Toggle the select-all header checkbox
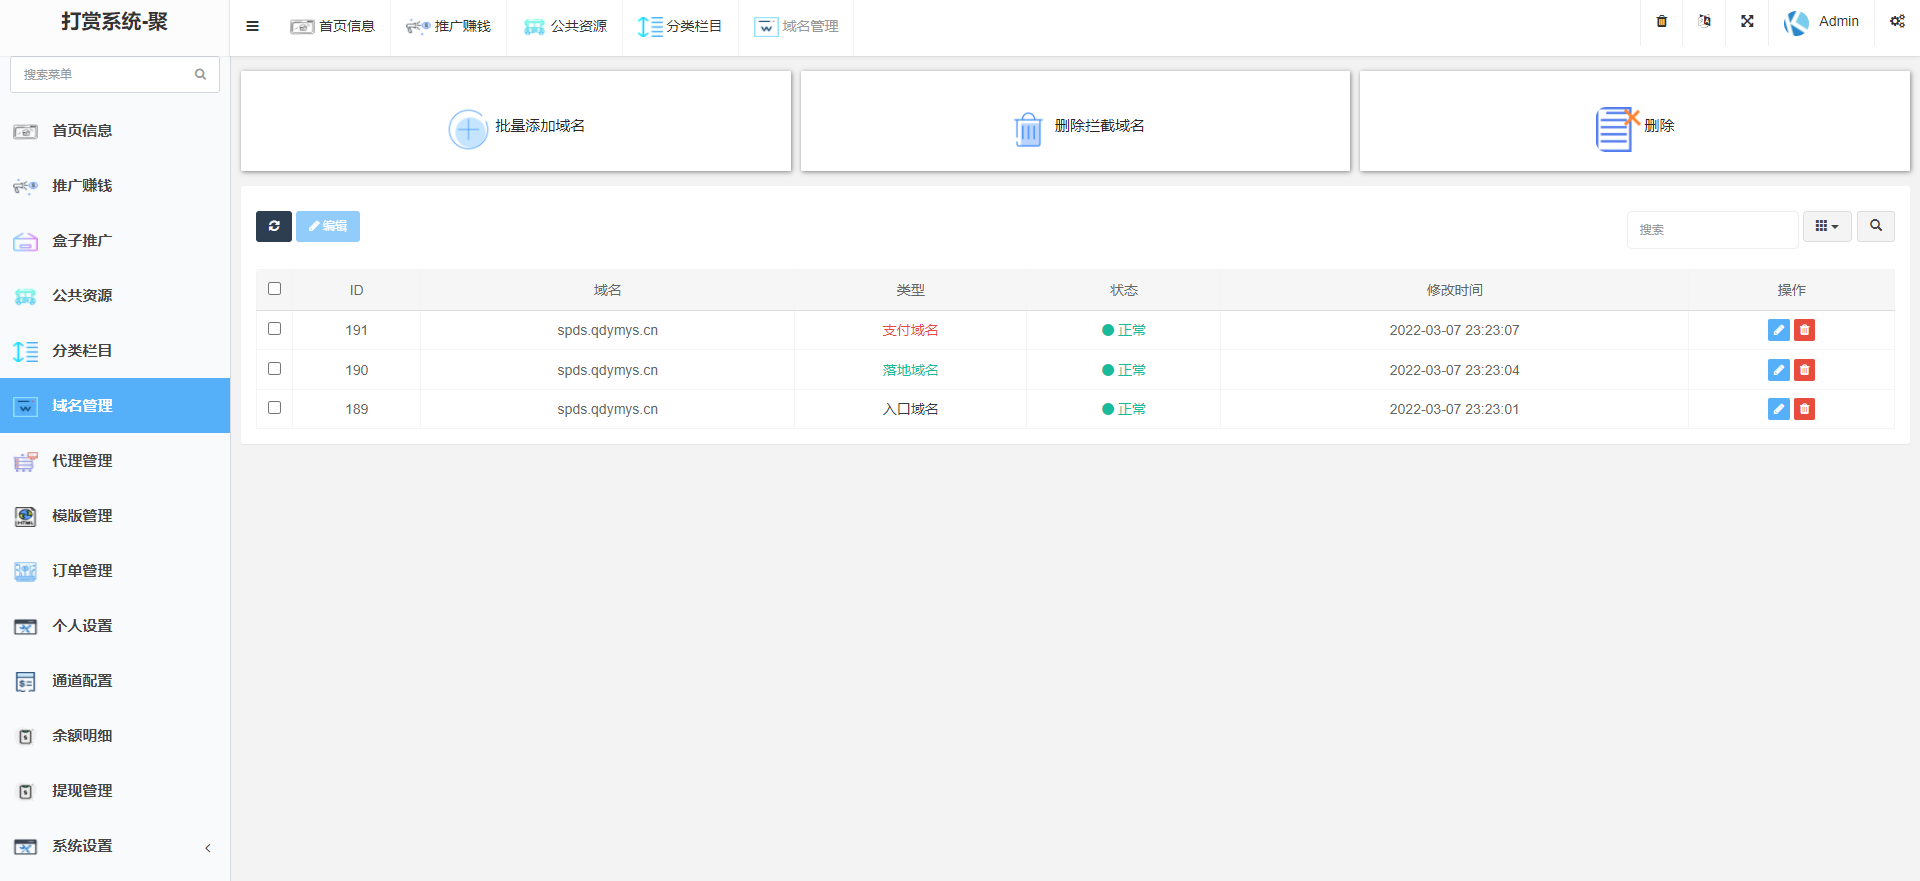1920x881 pixels. click(x=275, y=289)
